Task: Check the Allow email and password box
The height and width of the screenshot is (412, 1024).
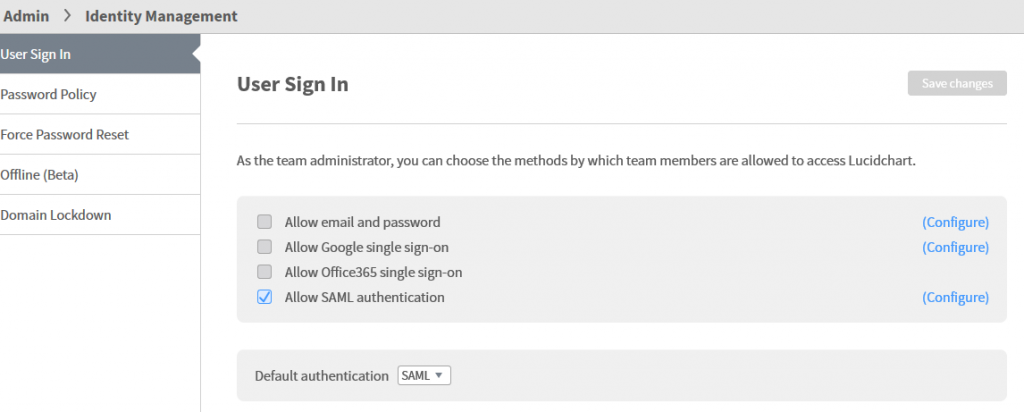Action: tap(264, 222)
